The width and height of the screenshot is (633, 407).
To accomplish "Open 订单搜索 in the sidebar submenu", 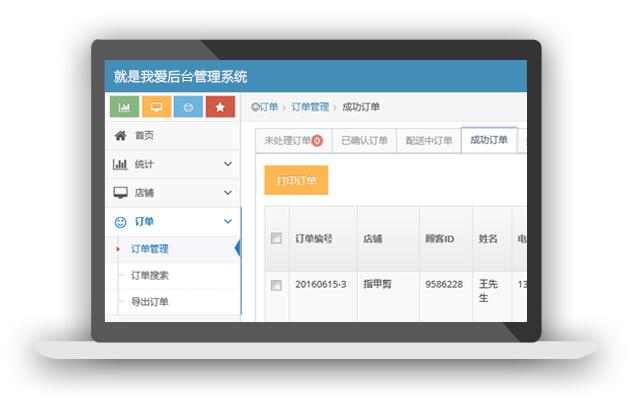I will click(x=150, y=275).
